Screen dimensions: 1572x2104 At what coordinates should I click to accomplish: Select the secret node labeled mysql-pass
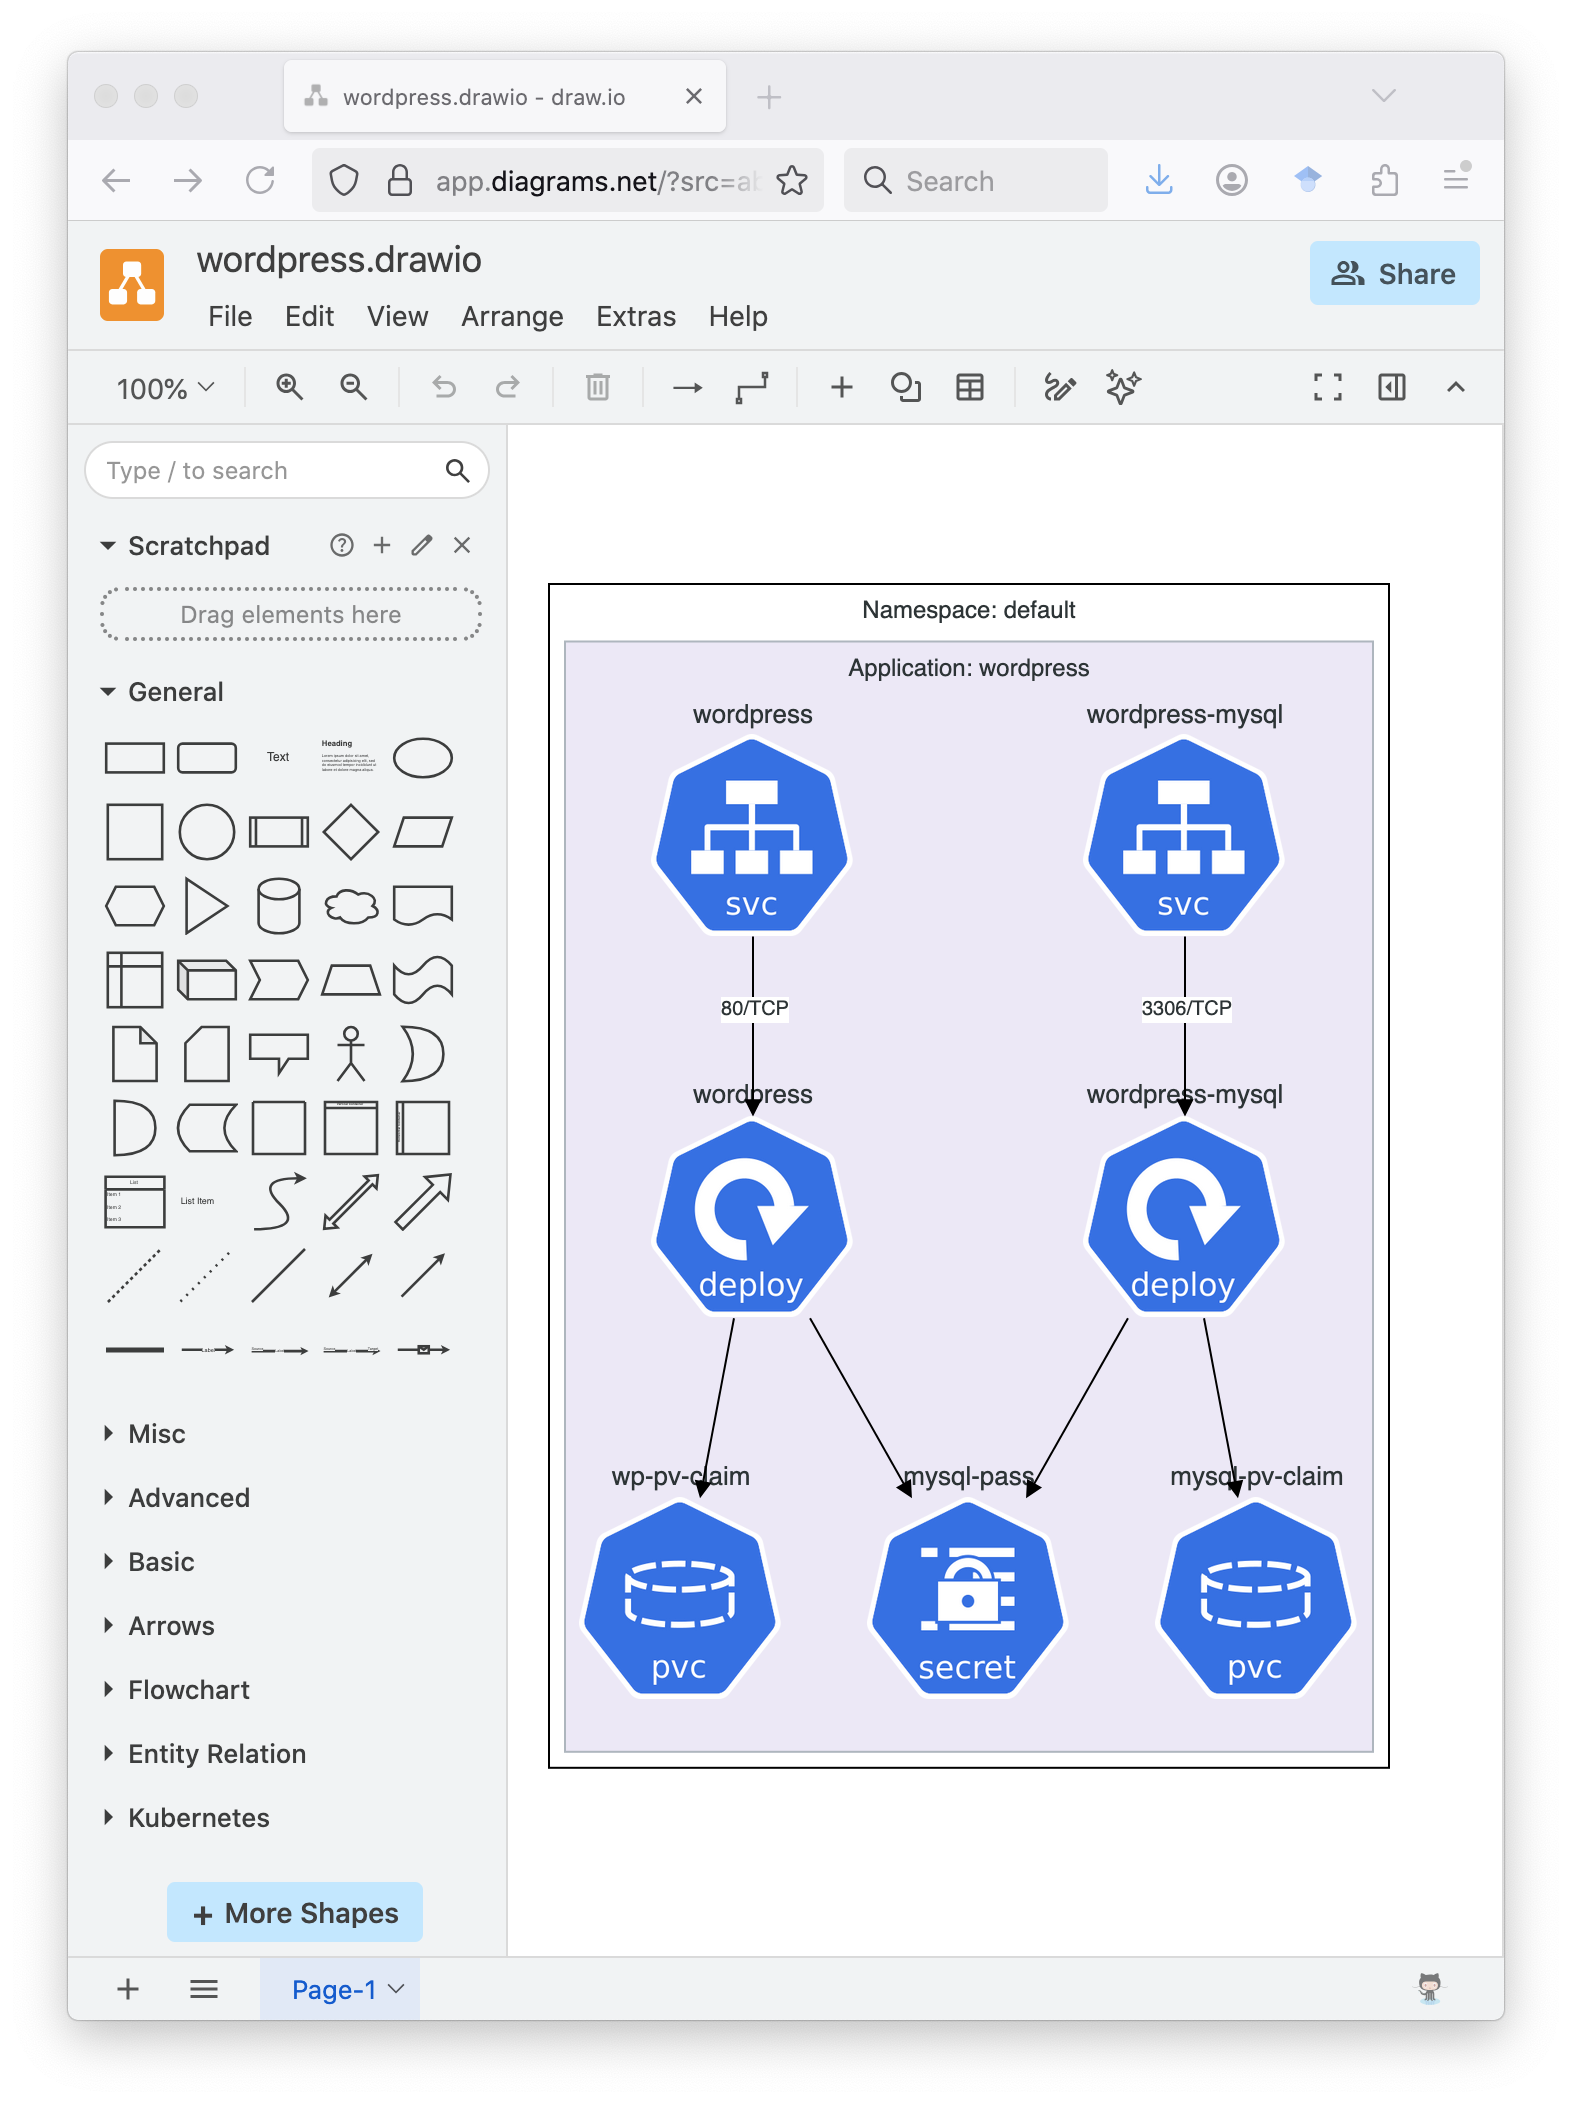point(968,1599)
